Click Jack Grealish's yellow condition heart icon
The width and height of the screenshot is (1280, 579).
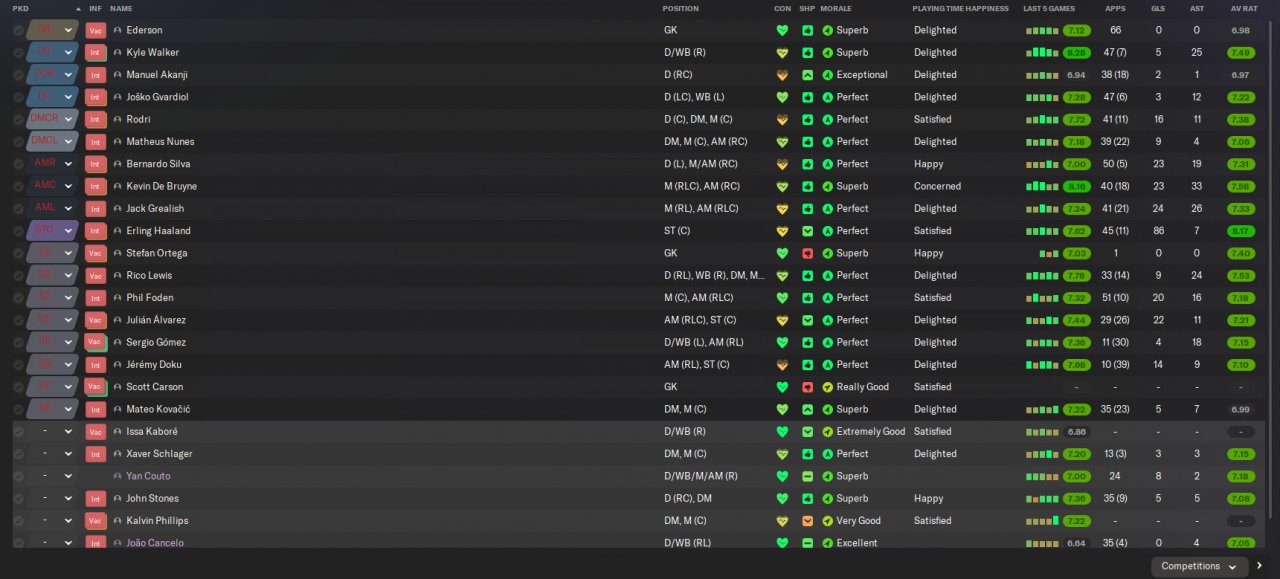pyautogui.click(x=782, y=209)
